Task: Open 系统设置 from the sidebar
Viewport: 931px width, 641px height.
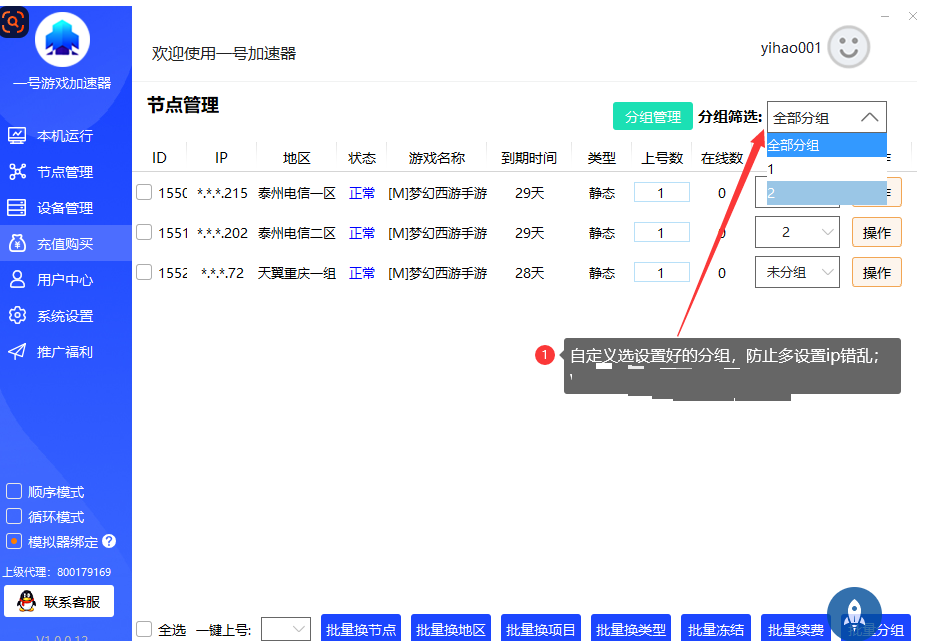Action: (66, 316)
